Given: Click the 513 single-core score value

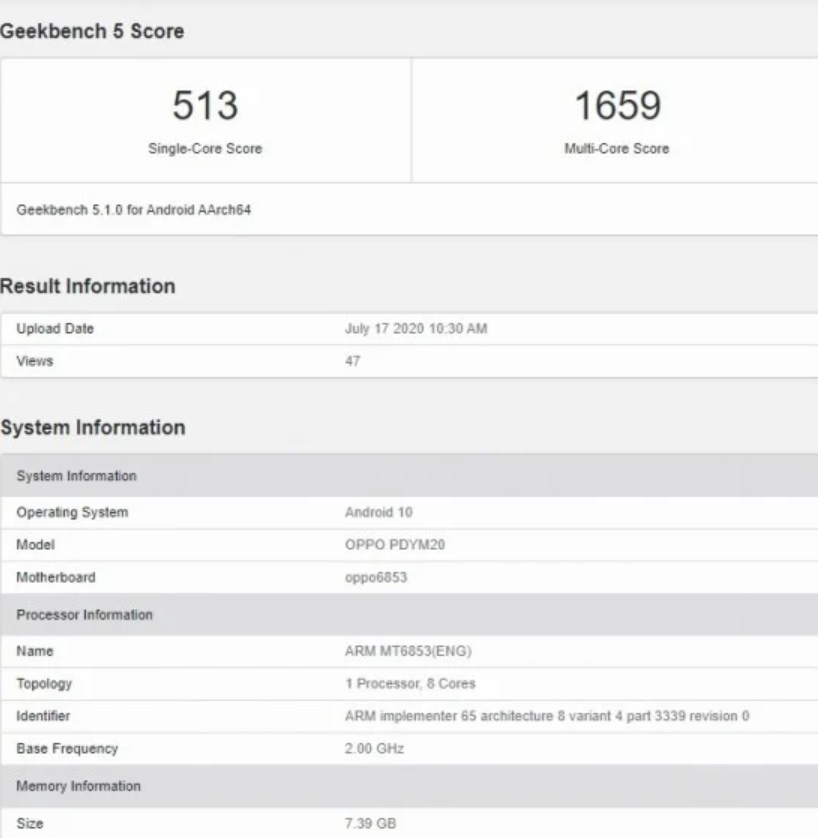Looking at the screenshot, I should 205,105.
